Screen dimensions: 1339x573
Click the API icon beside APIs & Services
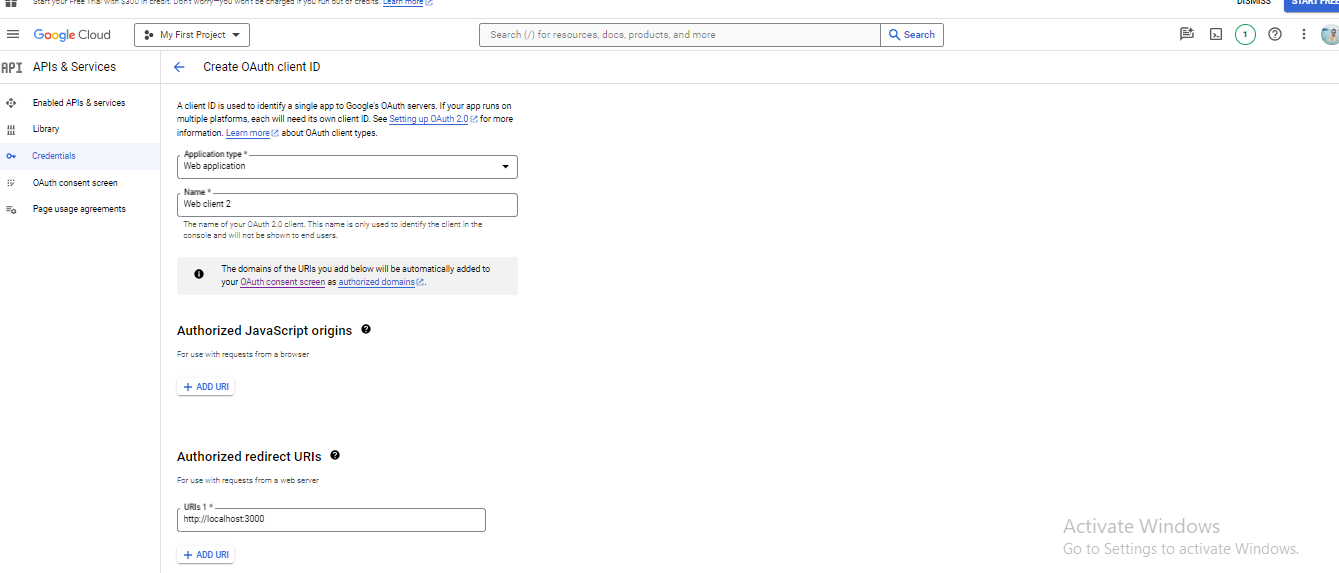pos(12,67)
